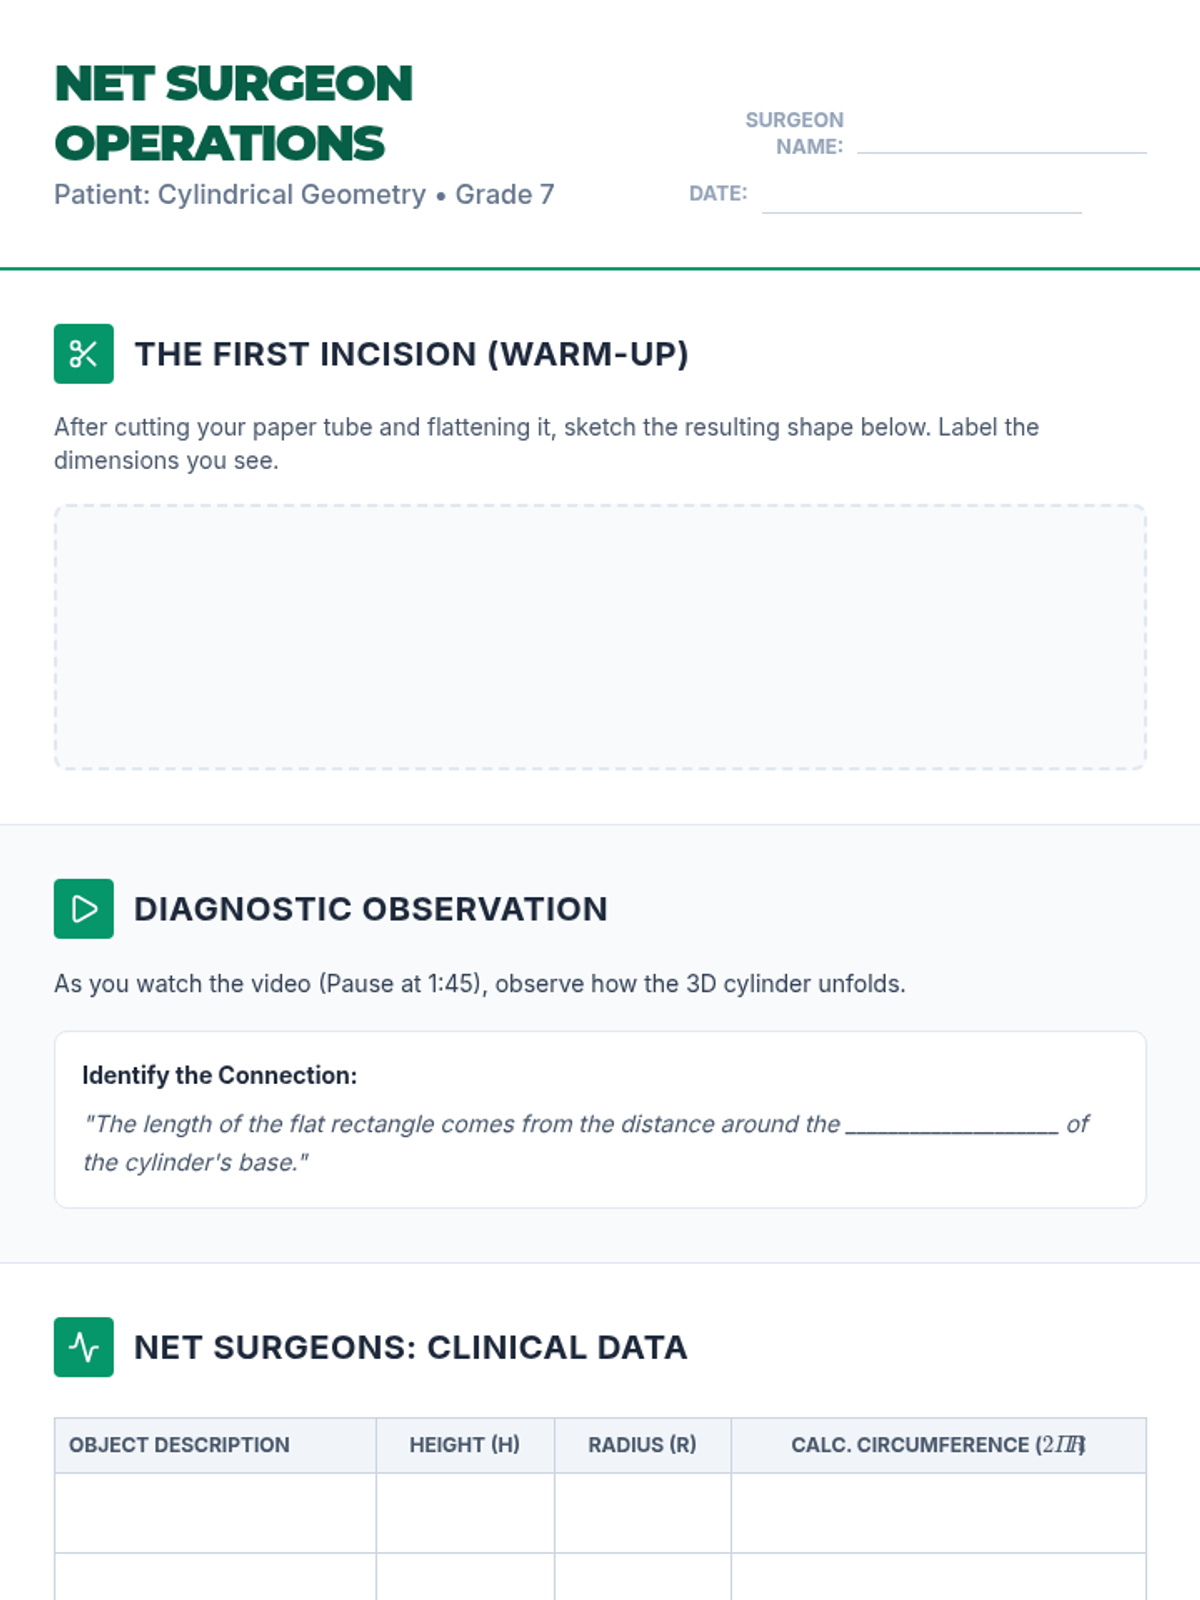Click first row Circumference cell
This screenshot has height=1600, width=1200.
point(938,1513)
